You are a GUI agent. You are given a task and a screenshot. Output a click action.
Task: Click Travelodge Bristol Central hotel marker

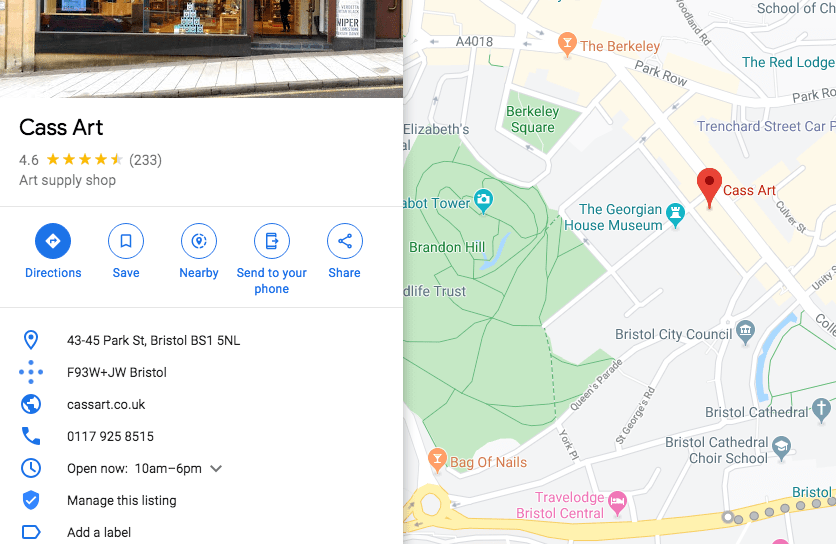[x=617, y=503]
